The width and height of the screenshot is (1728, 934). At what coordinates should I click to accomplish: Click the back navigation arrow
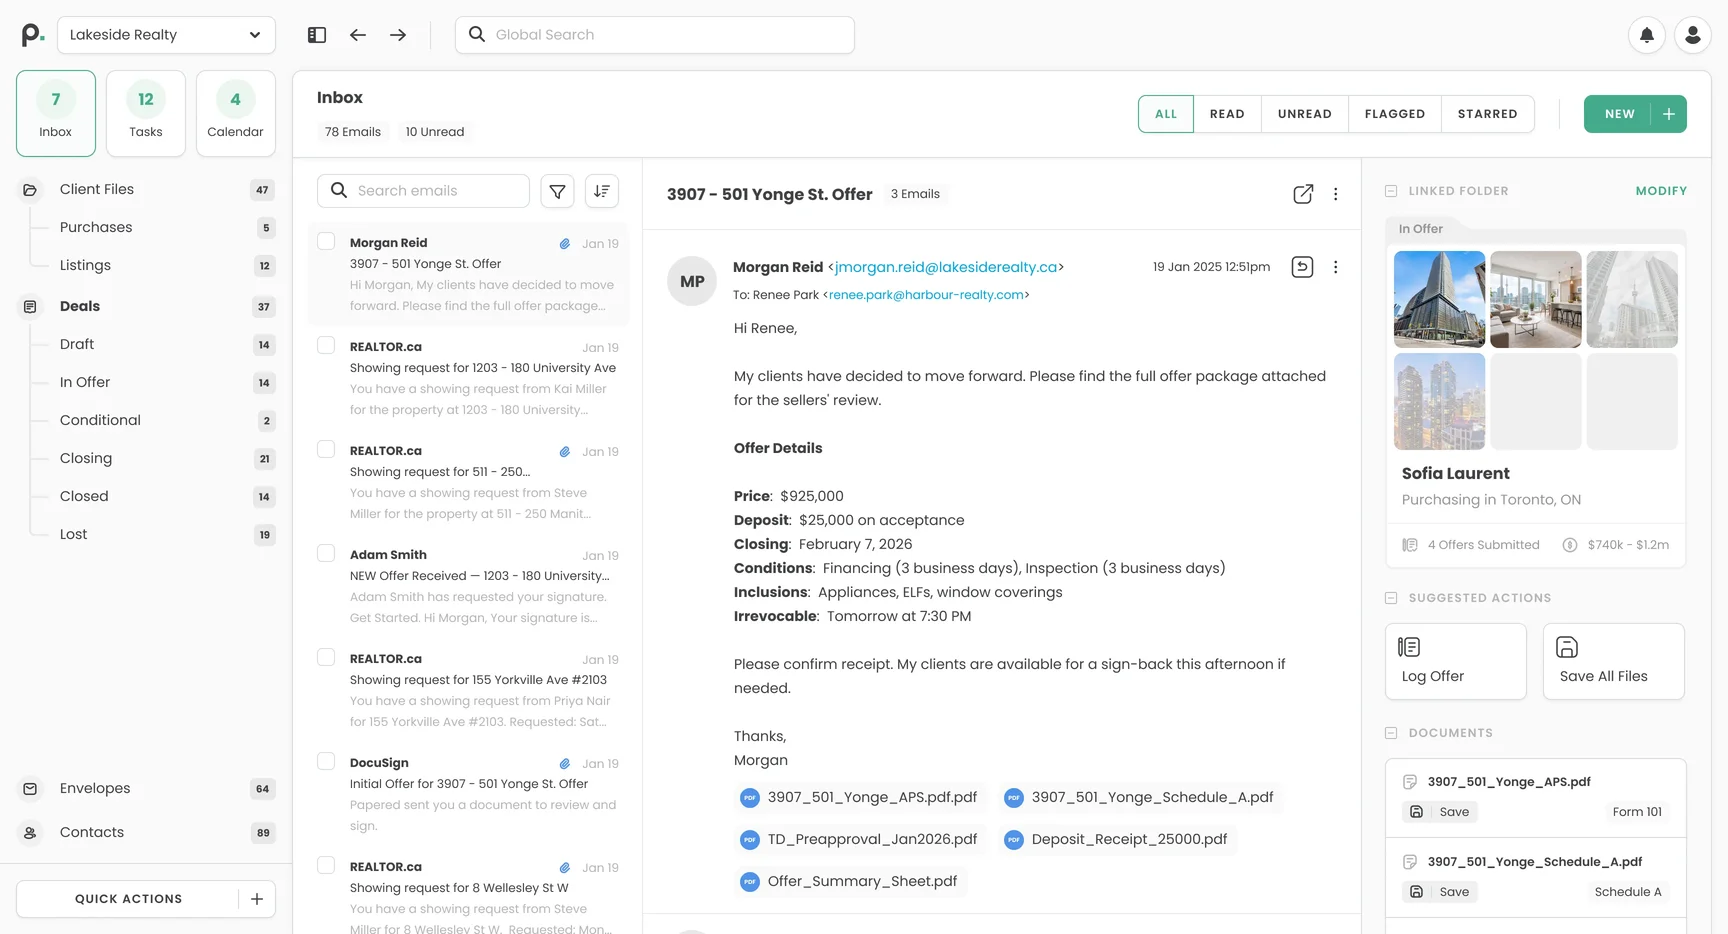[x=357, y=34]
